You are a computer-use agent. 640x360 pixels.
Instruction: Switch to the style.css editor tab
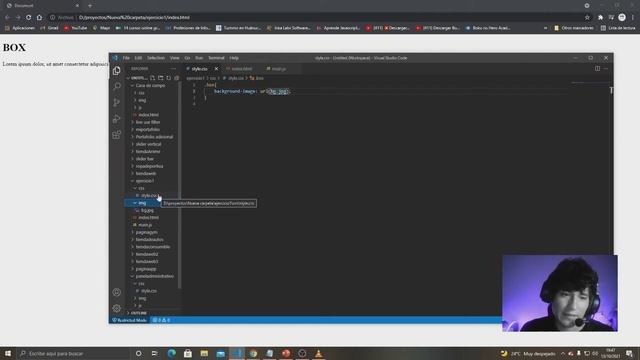pos(199,69)
